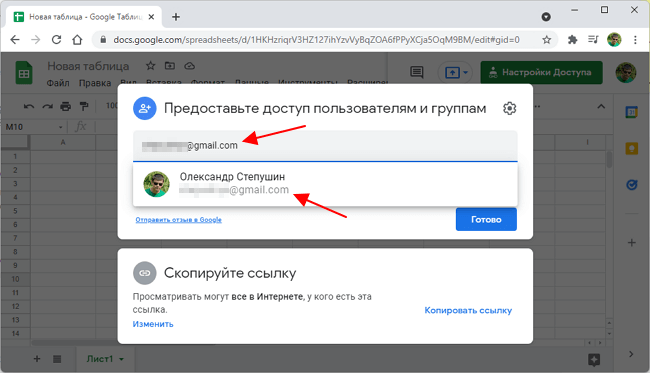
Task: Click the print icon
Action: click(x=65, y=107)
